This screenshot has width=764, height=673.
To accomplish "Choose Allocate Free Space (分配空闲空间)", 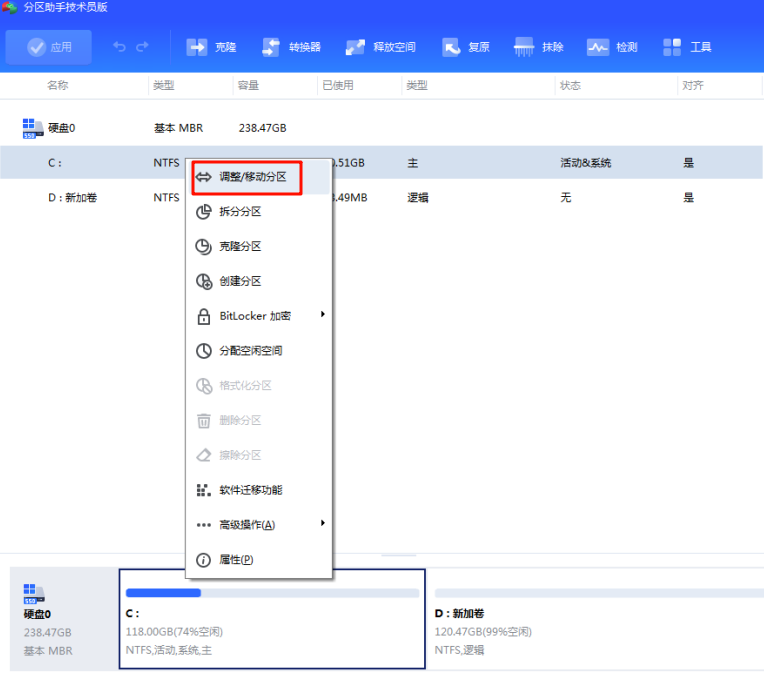I will point(250,351).
